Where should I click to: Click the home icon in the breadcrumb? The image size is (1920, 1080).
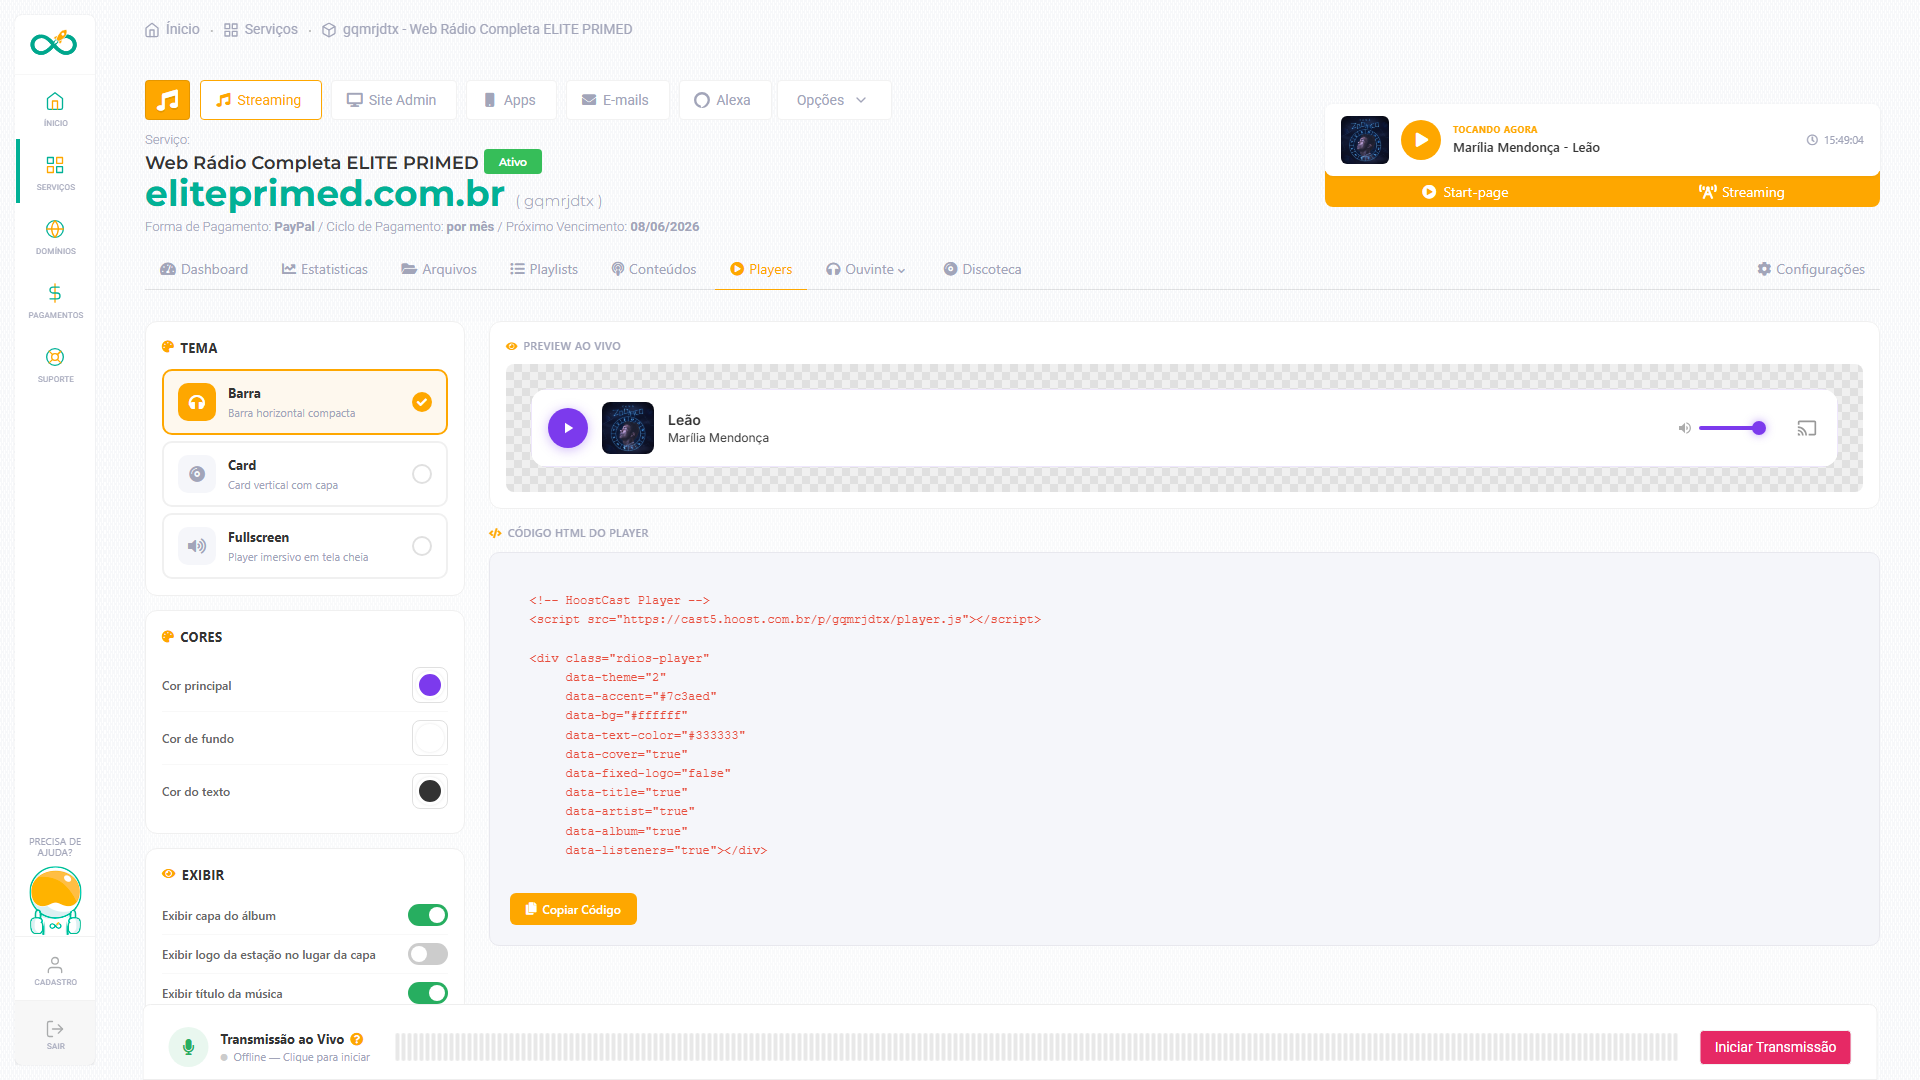click(x=152, y=30)
